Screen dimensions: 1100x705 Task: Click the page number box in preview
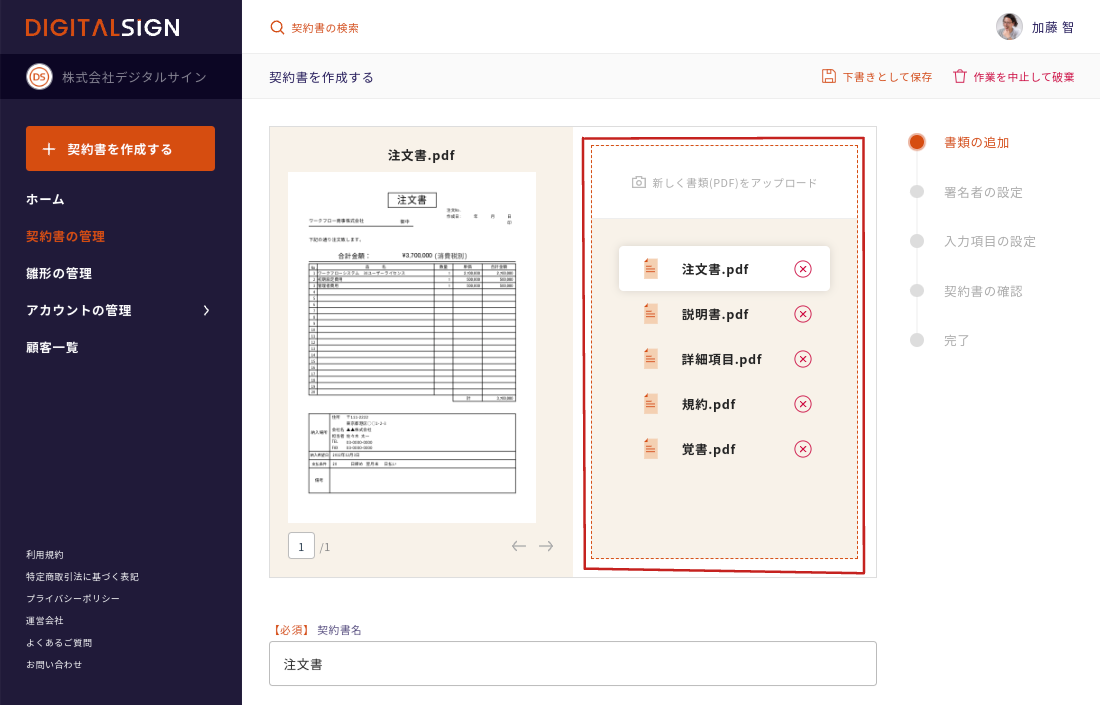pos(301,546)
